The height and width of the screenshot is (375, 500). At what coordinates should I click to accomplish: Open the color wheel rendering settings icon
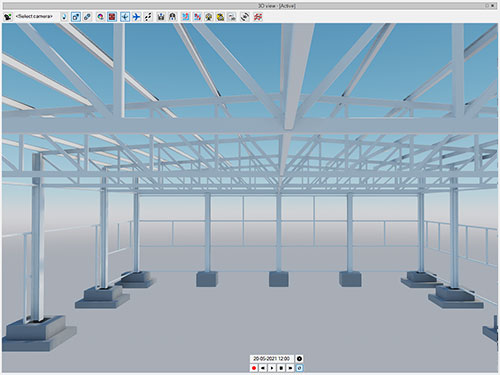click(100, 16)
